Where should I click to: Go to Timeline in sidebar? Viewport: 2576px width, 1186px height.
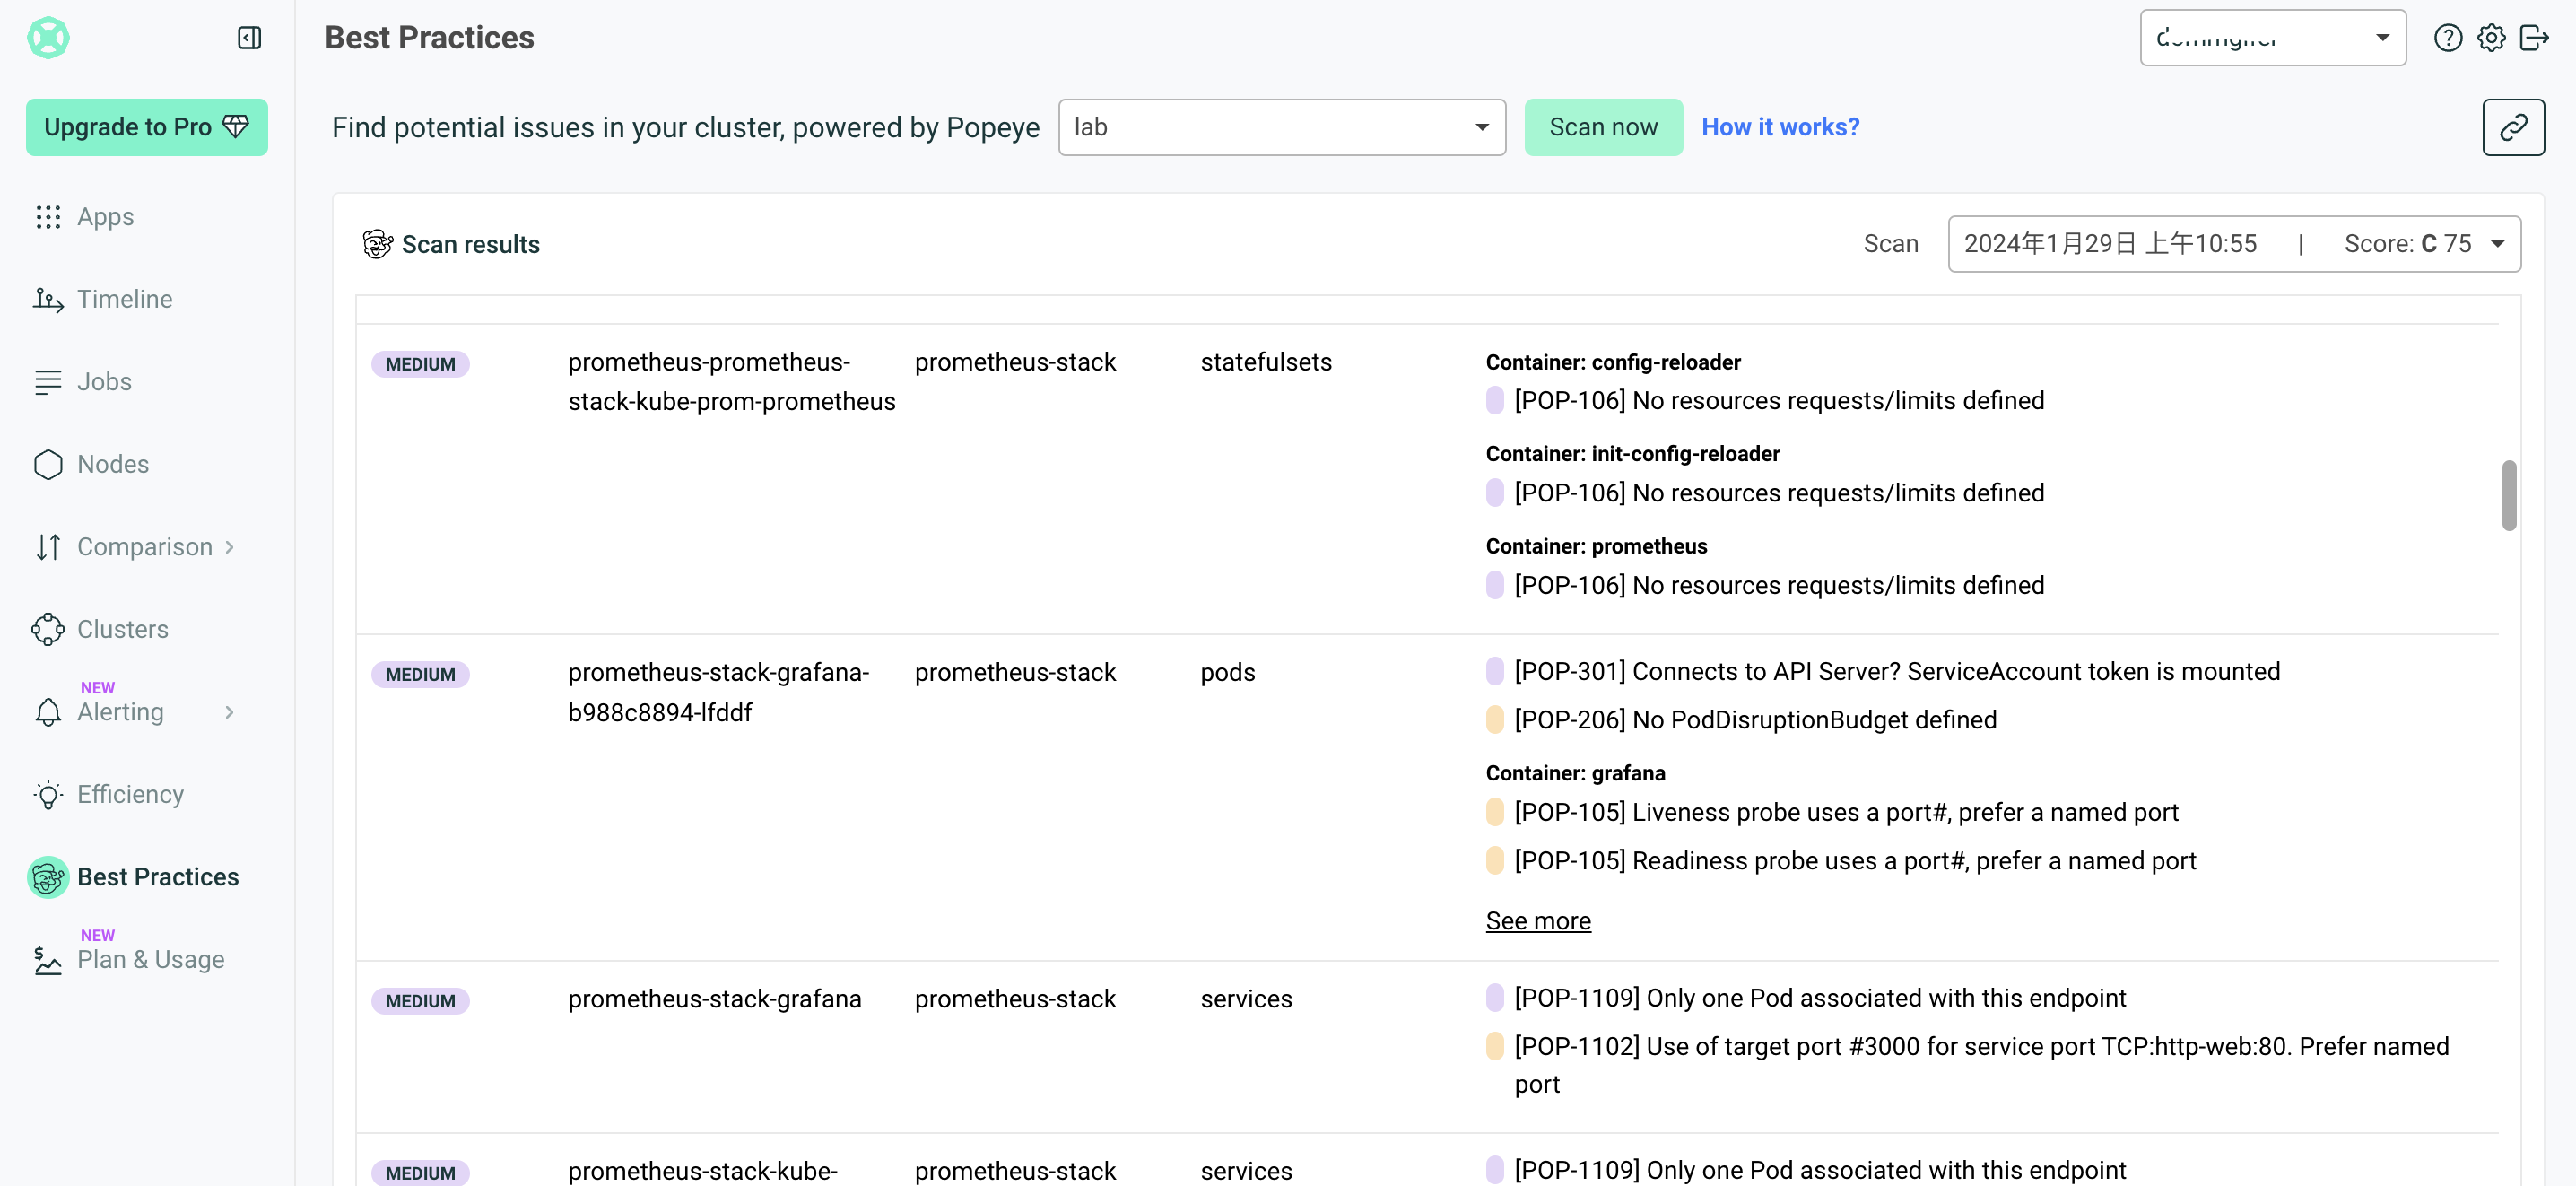point(124,299)
